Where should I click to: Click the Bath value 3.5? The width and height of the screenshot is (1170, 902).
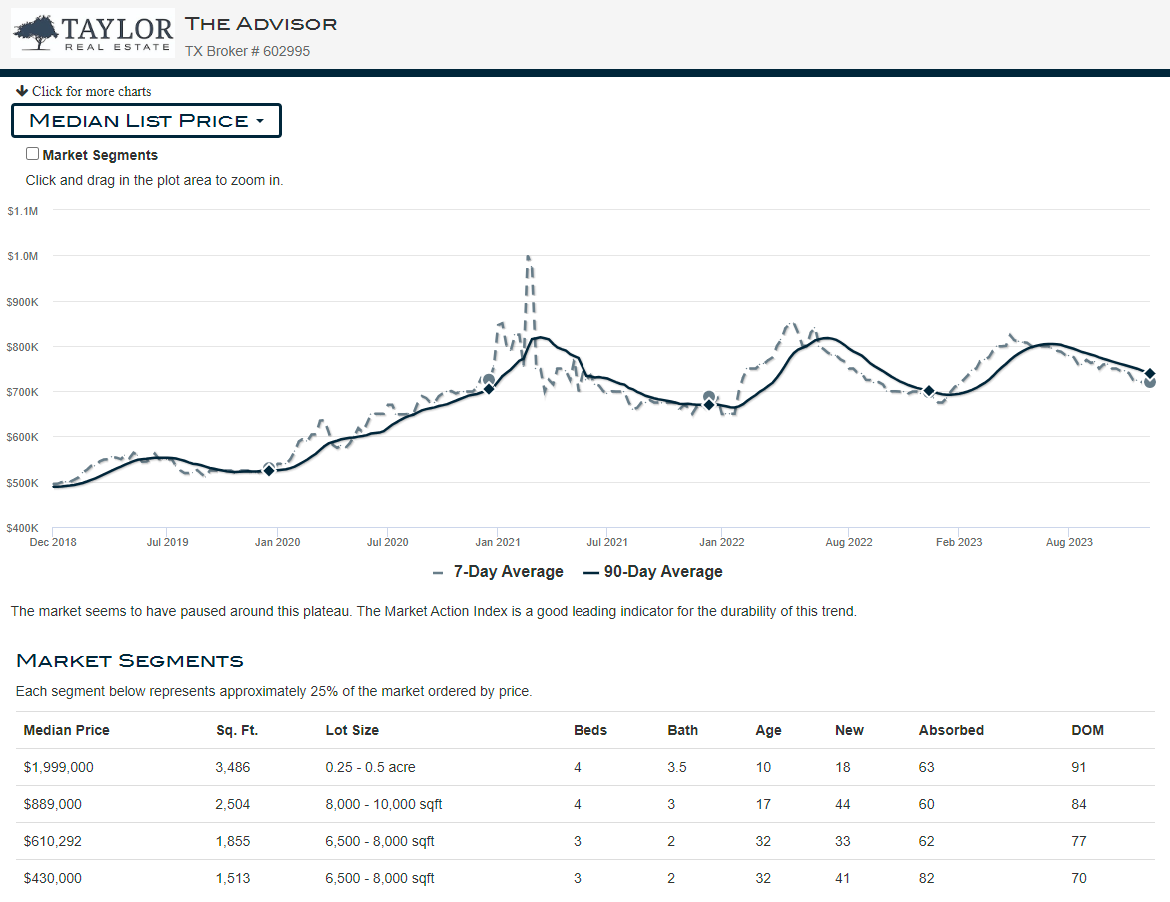point(677,767)
